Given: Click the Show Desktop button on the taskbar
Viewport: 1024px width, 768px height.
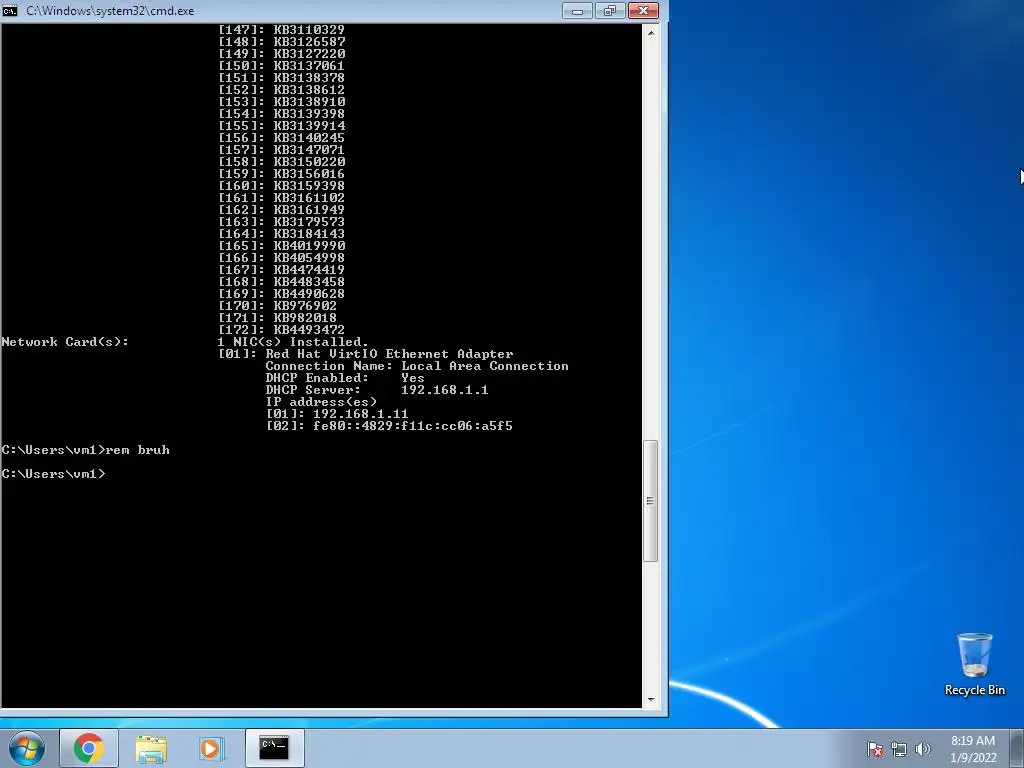Looking at the screenshot, I should [x=1017, y=748].
